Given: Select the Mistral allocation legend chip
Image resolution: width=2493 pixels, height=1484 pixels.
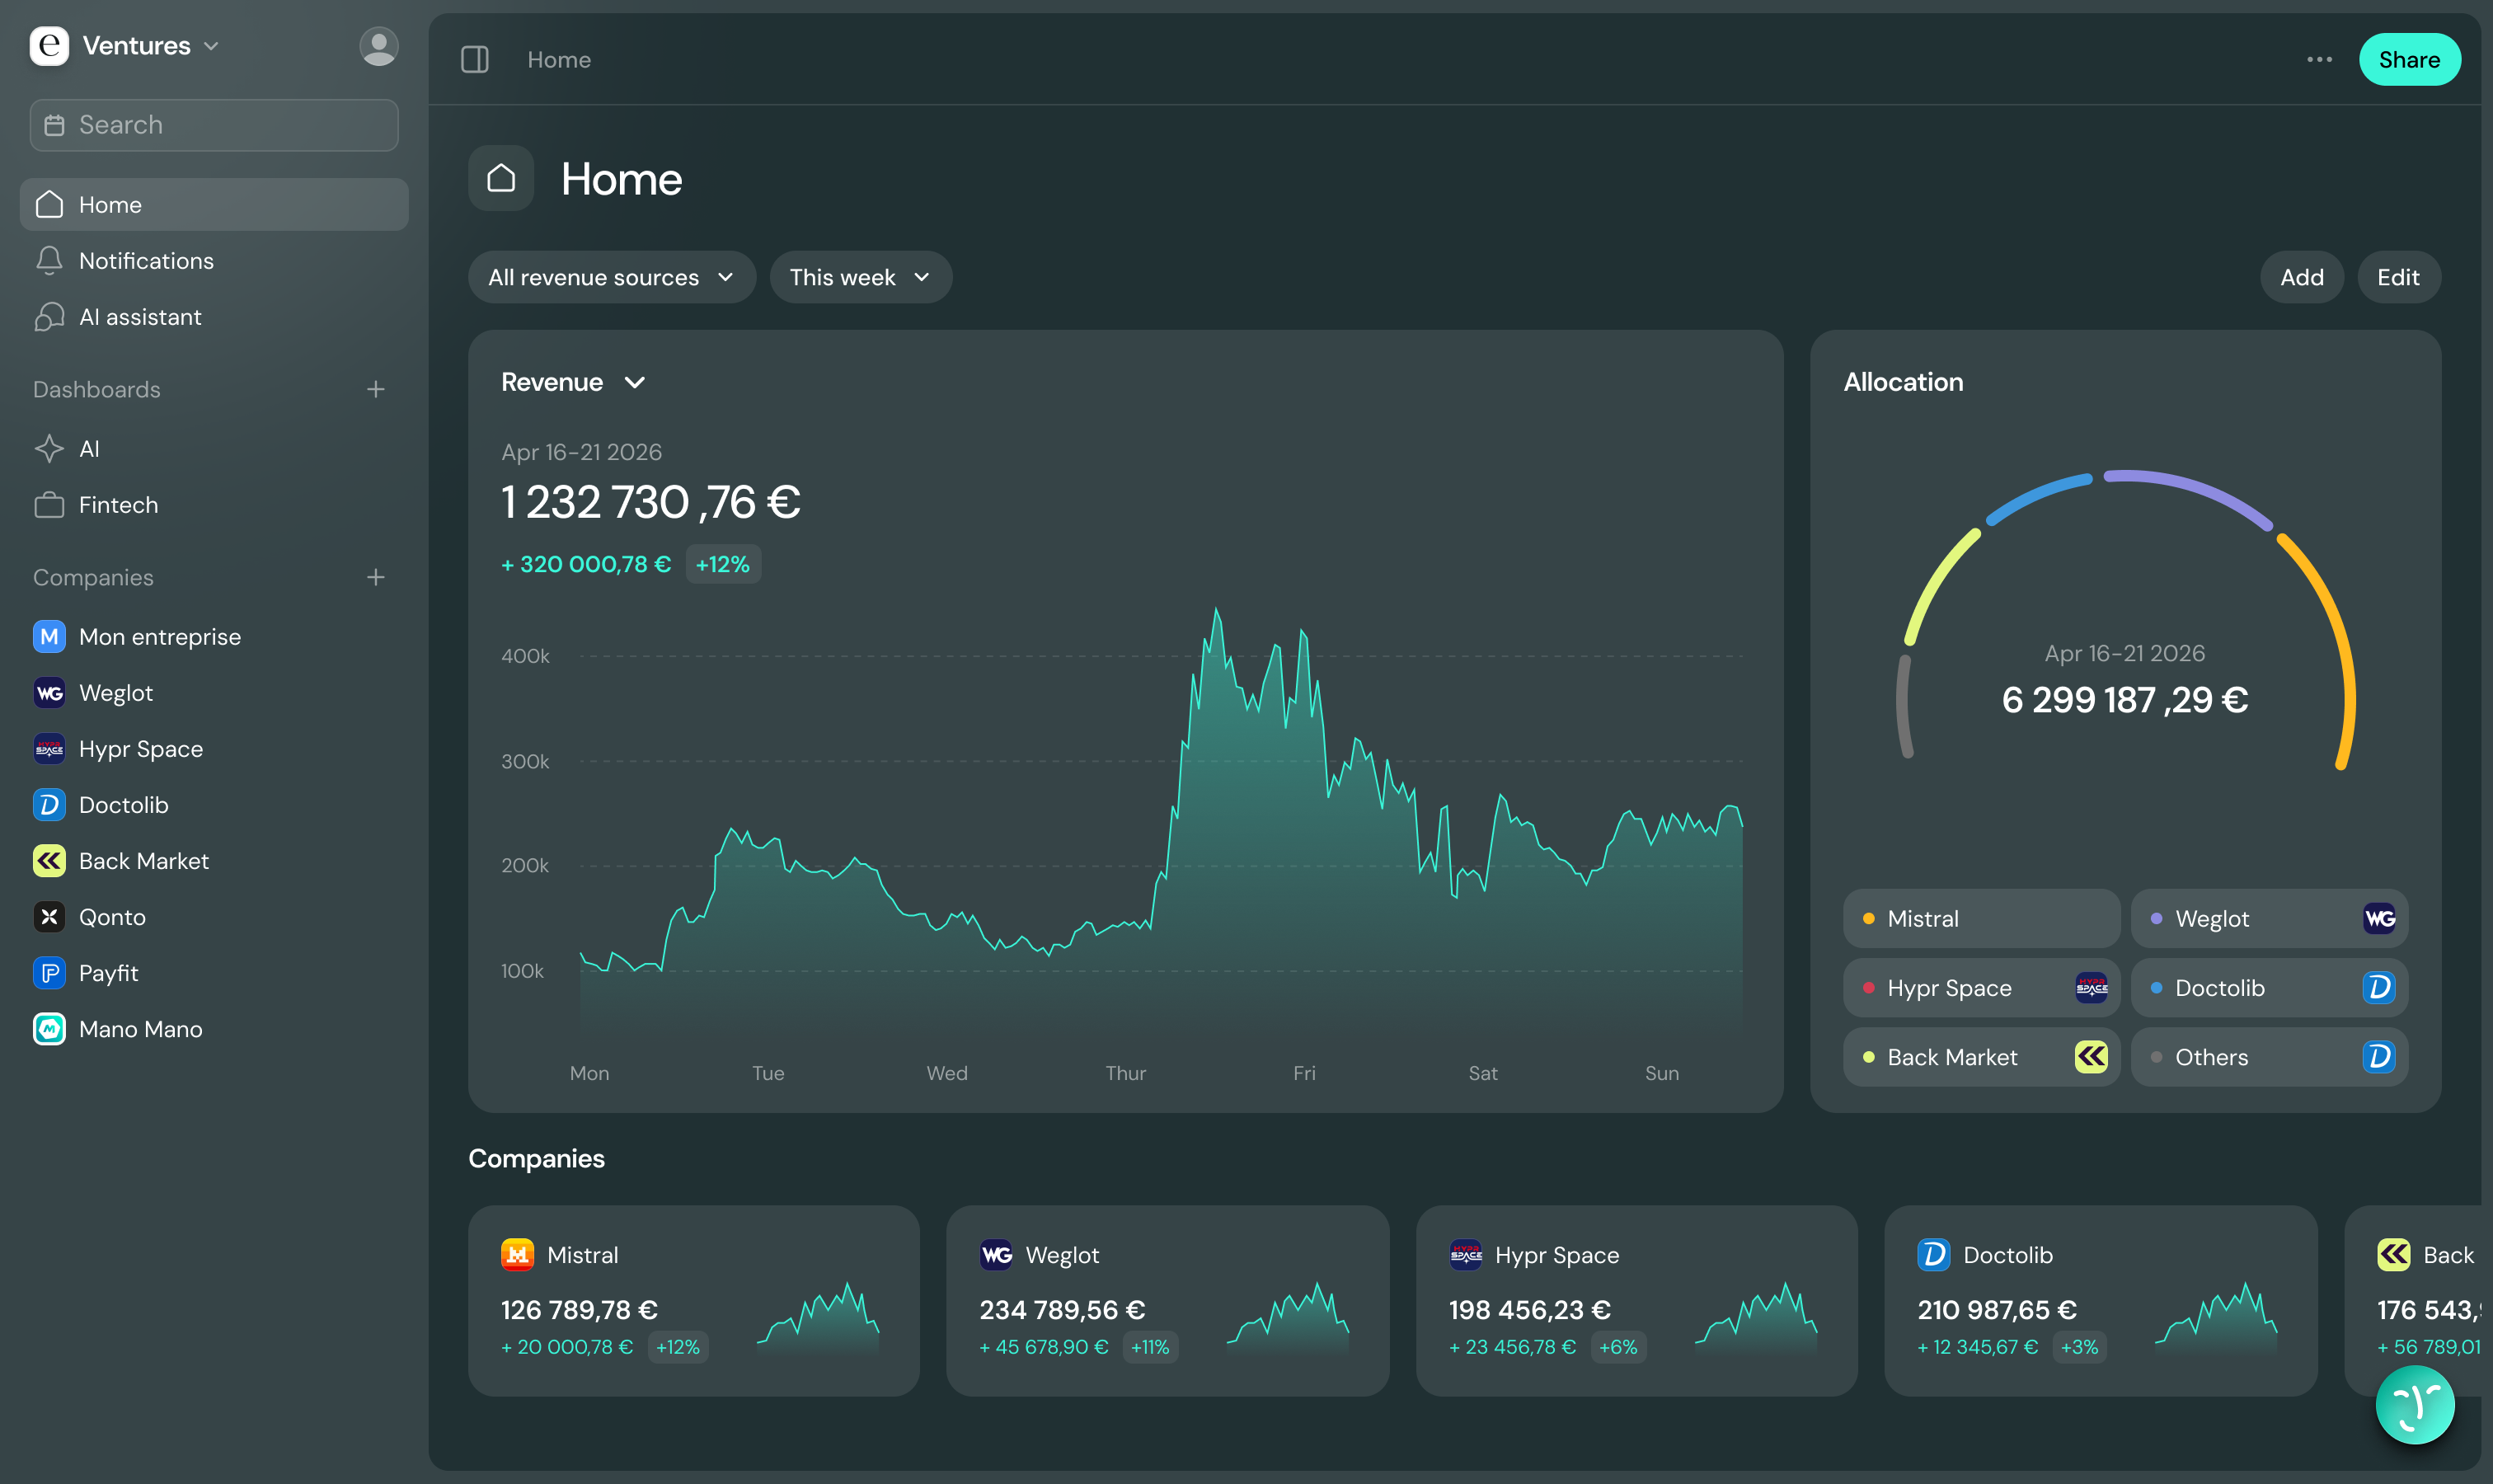Looking at the screenshot, I should point(1981,918).
